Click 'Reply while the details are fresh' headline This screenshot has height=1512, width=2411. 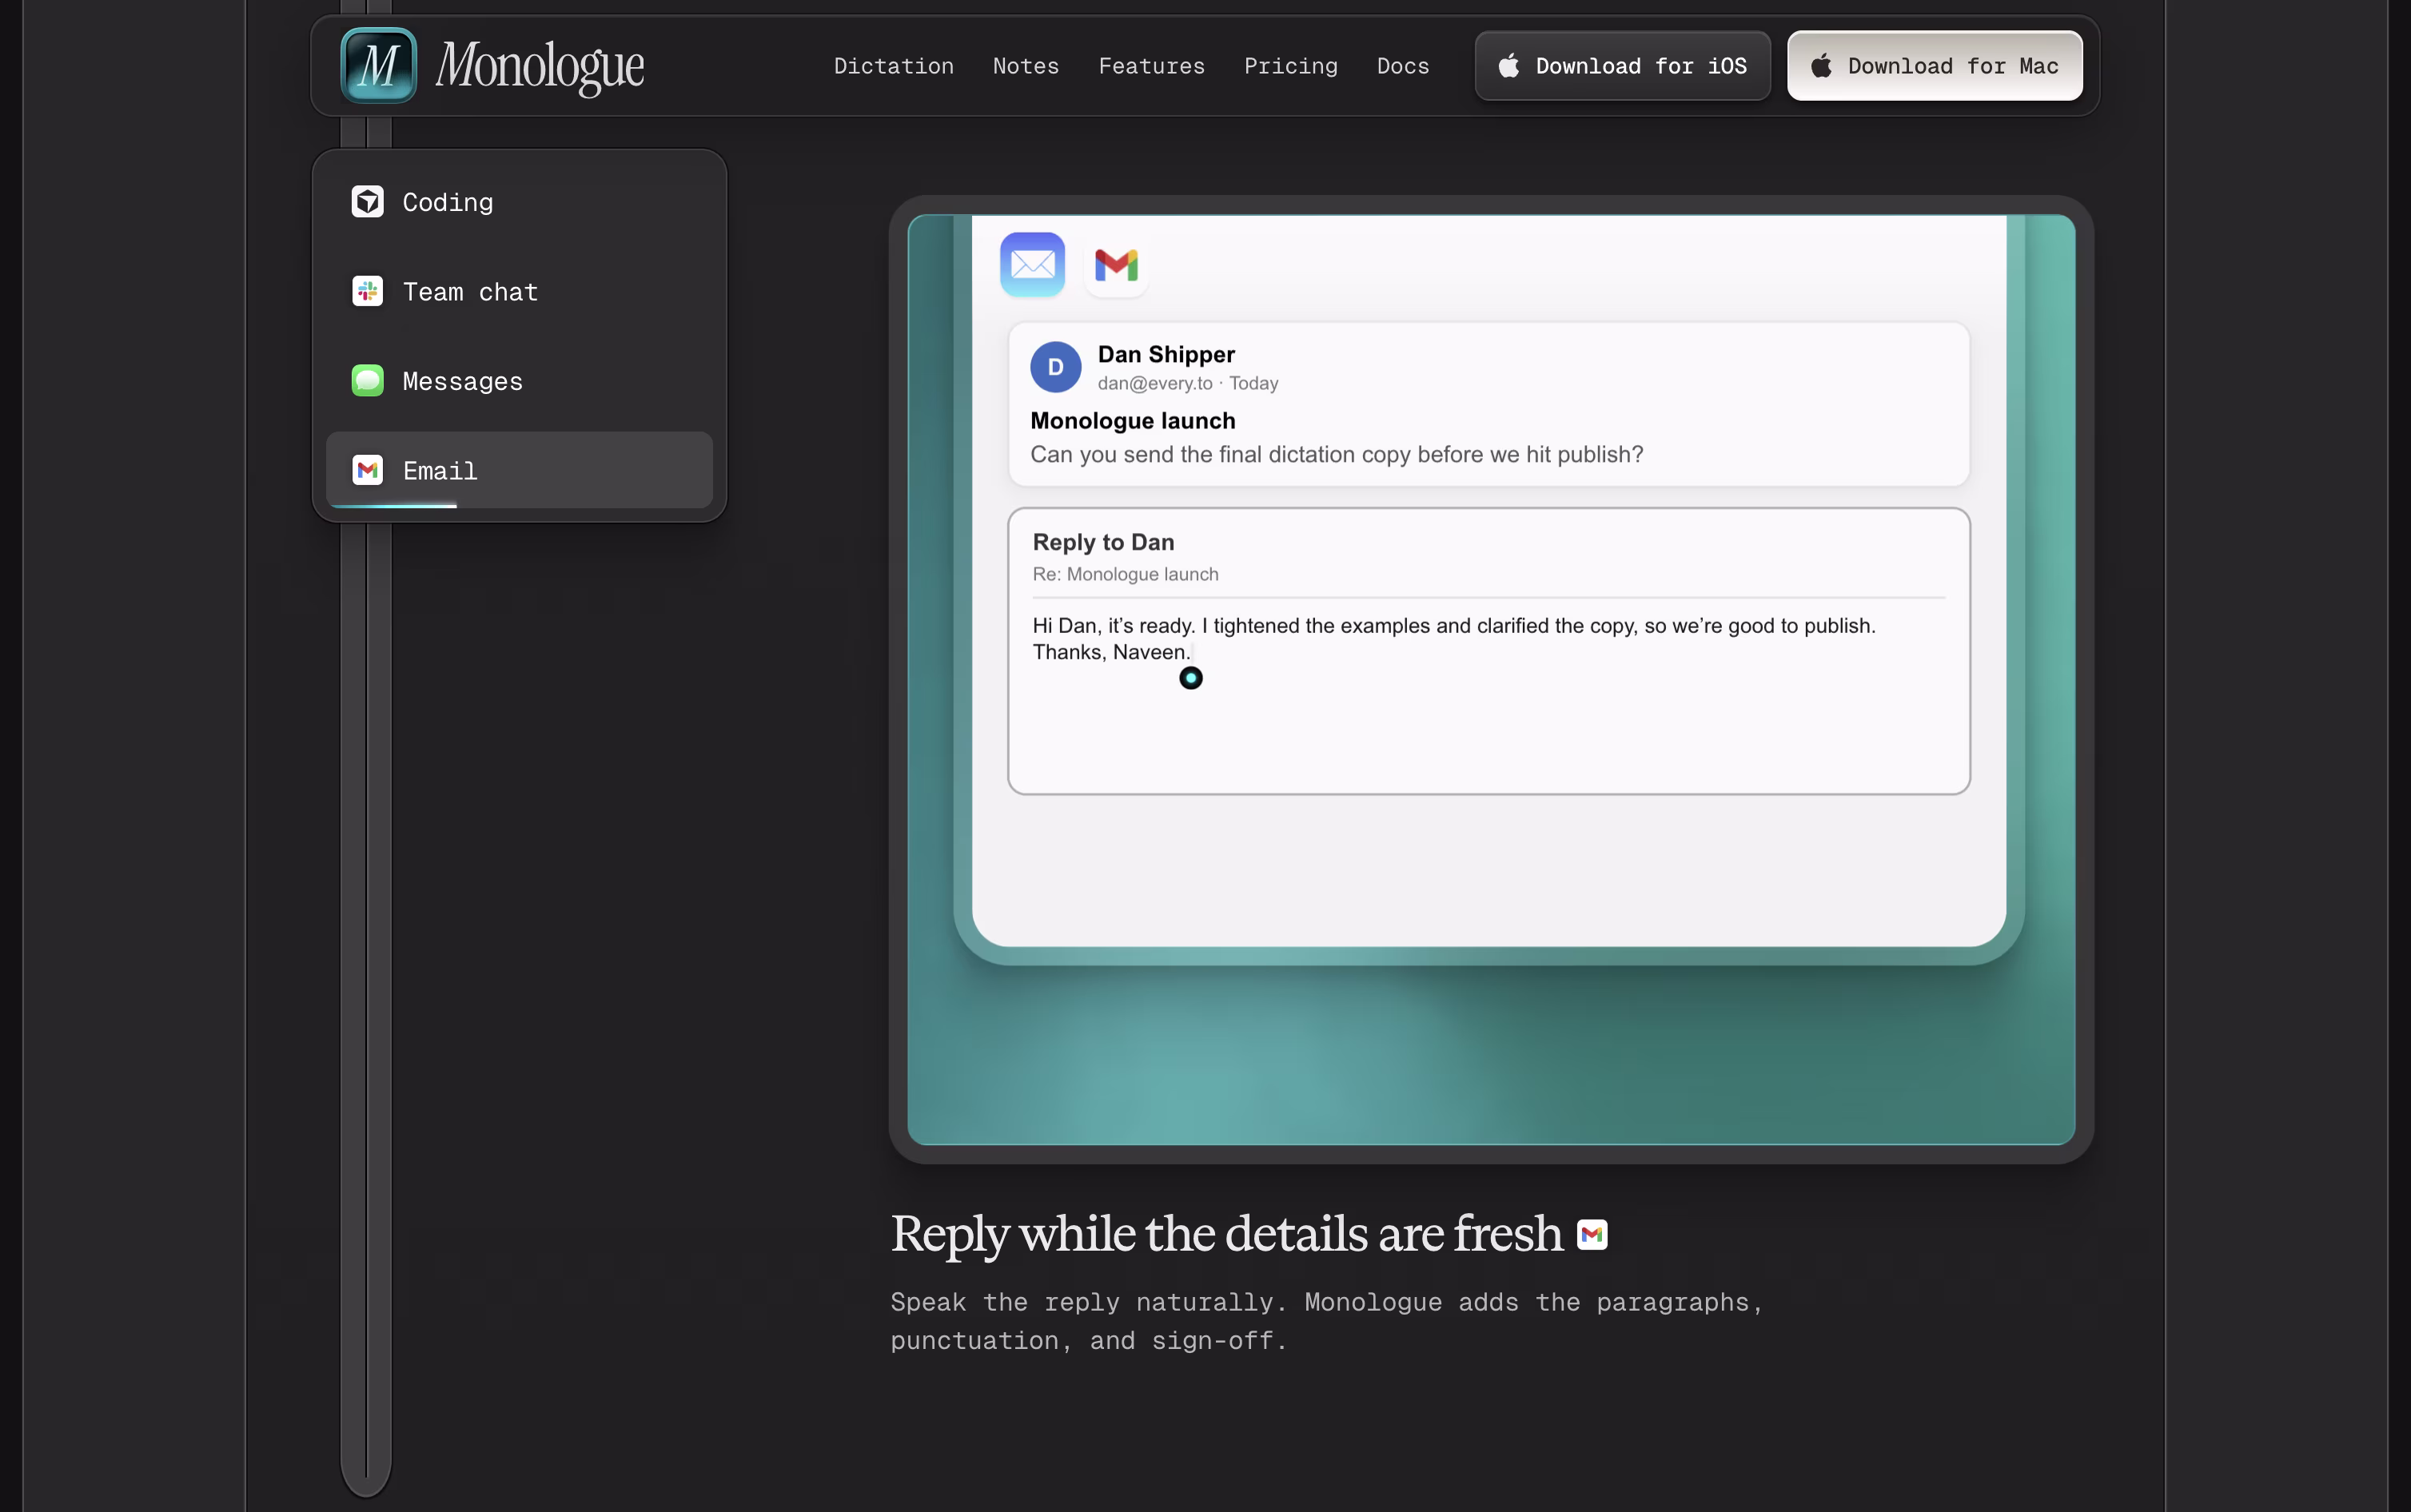1226,1234
